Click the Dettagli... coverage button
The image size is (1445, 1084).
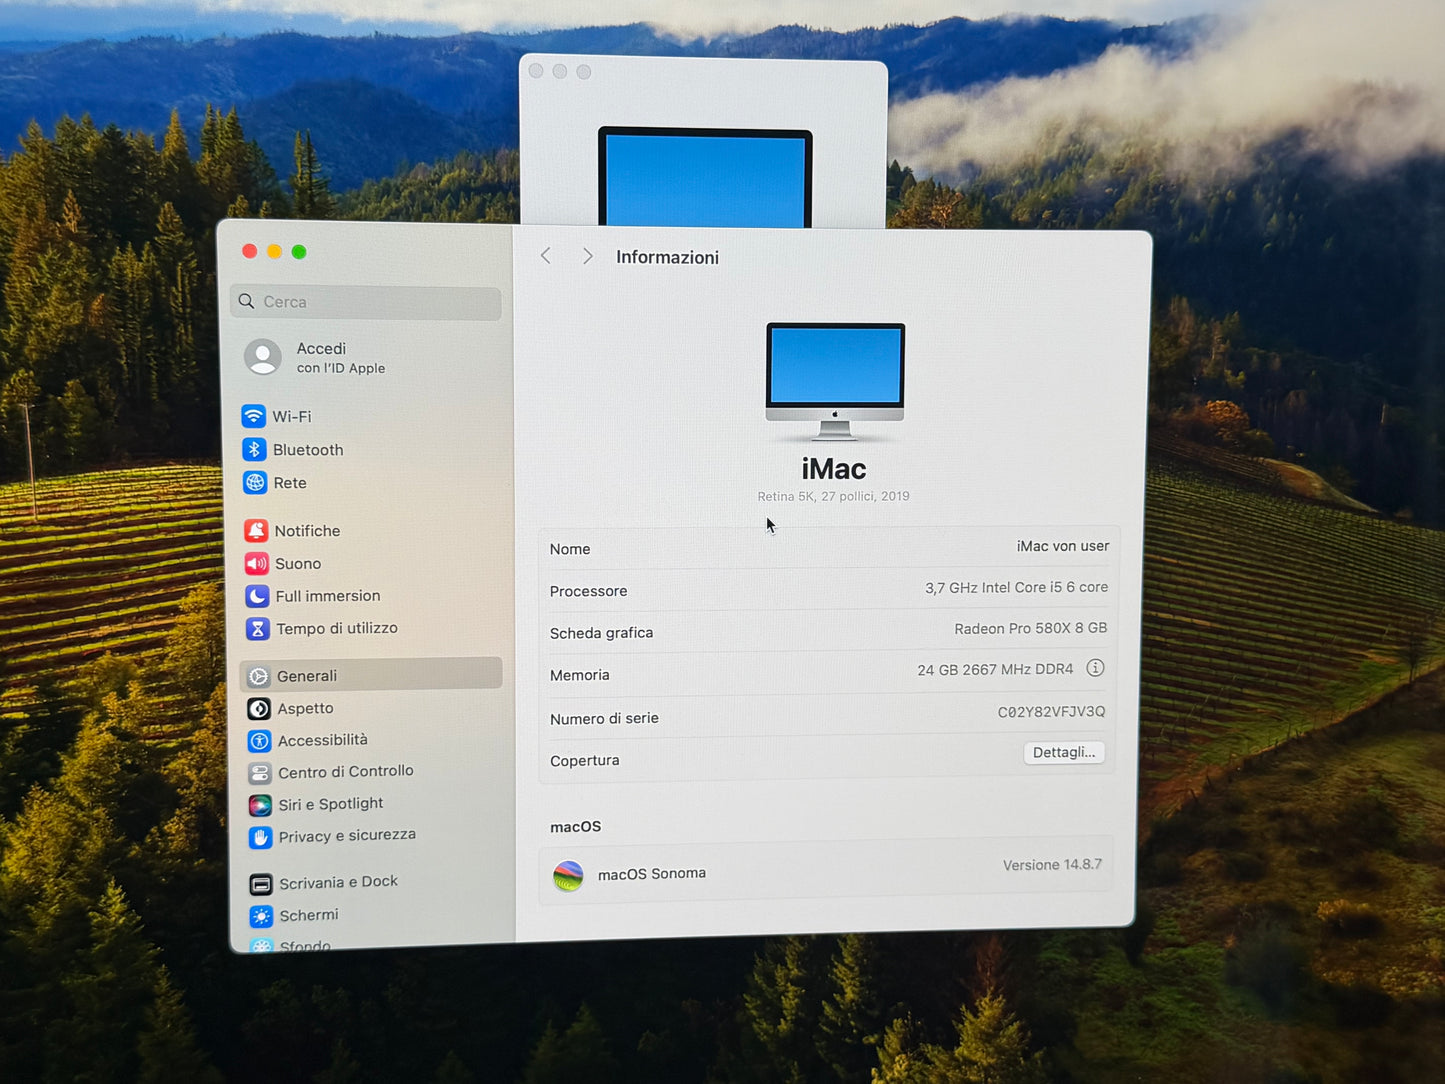(x=1064, y=752)
